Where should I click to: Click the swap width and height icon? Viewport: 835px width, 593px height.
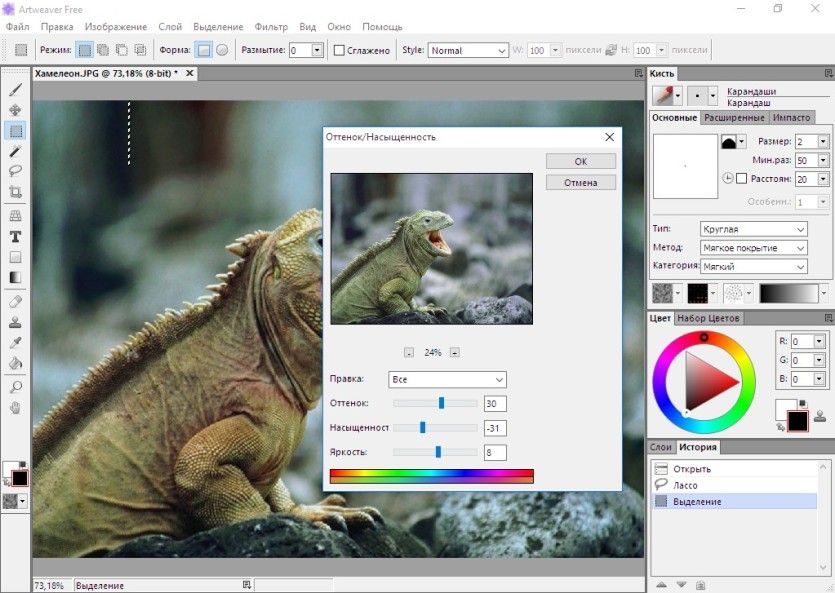click(611, 50)
